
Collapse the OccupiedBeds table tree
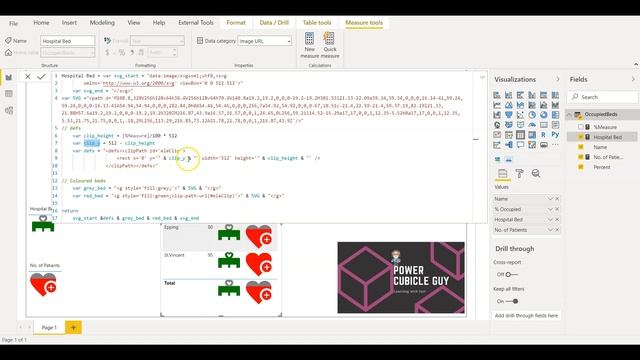[569, 115]
